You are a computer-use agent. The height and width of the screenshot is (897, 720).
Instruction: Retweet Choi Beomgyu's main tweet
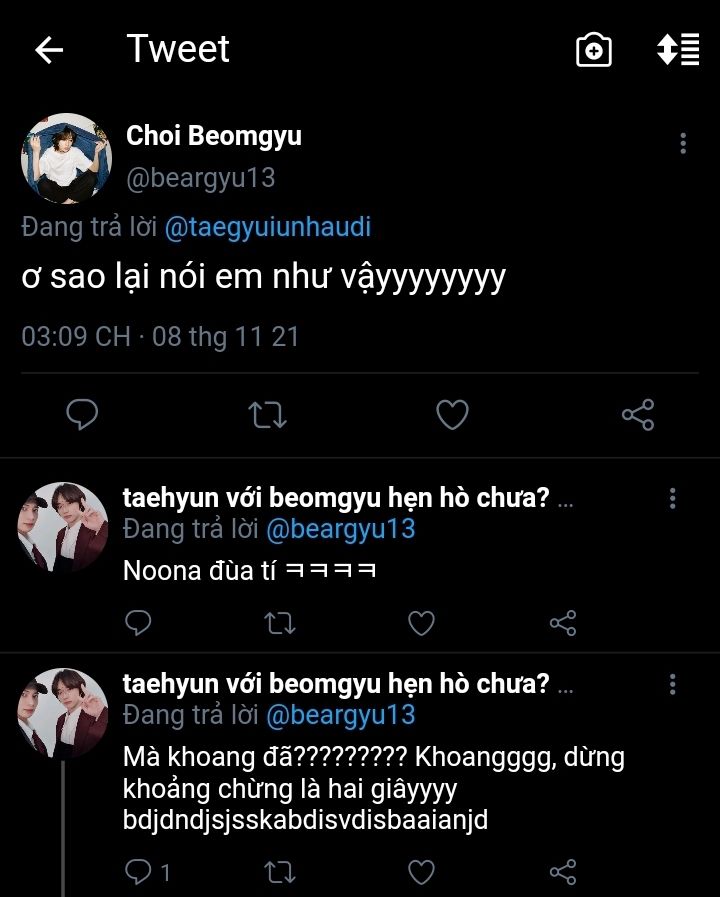[267, 414]
